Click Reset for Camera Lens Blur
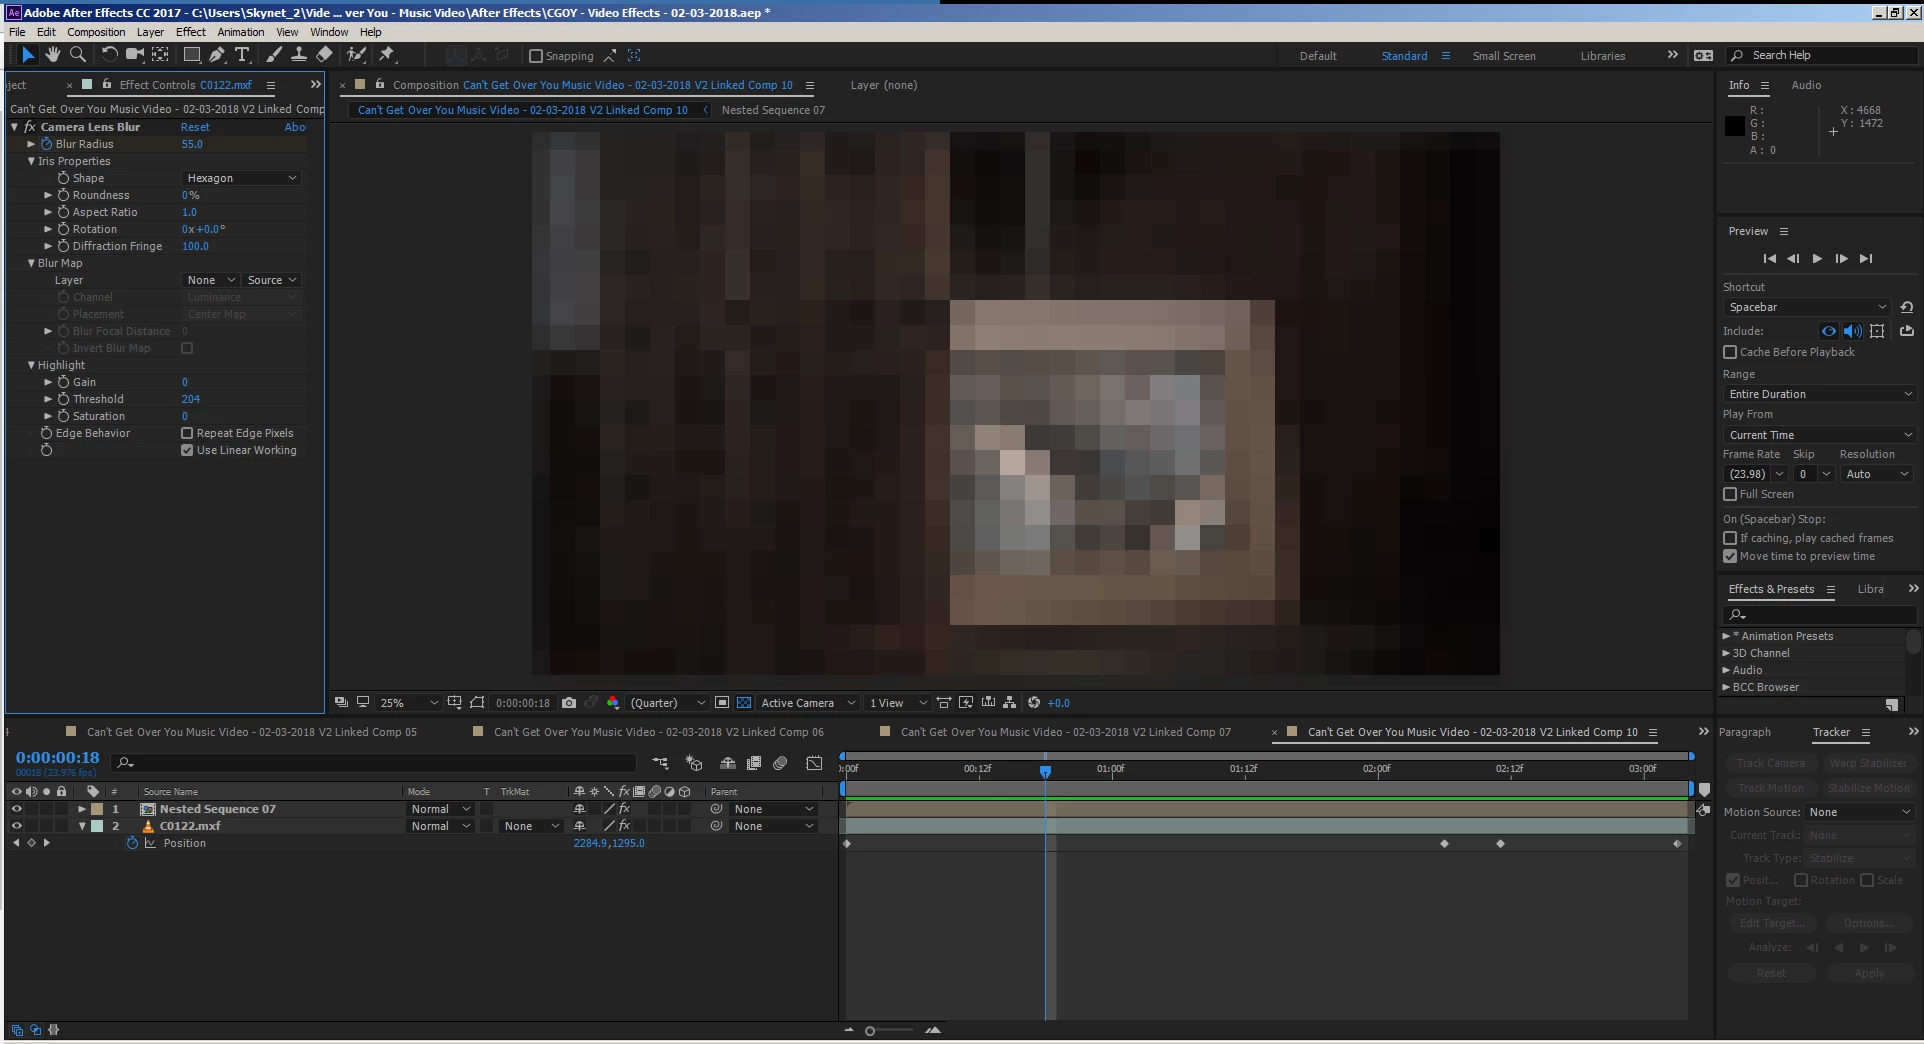The height and width of the screenshot is (1044, 1924). (195, 127)
